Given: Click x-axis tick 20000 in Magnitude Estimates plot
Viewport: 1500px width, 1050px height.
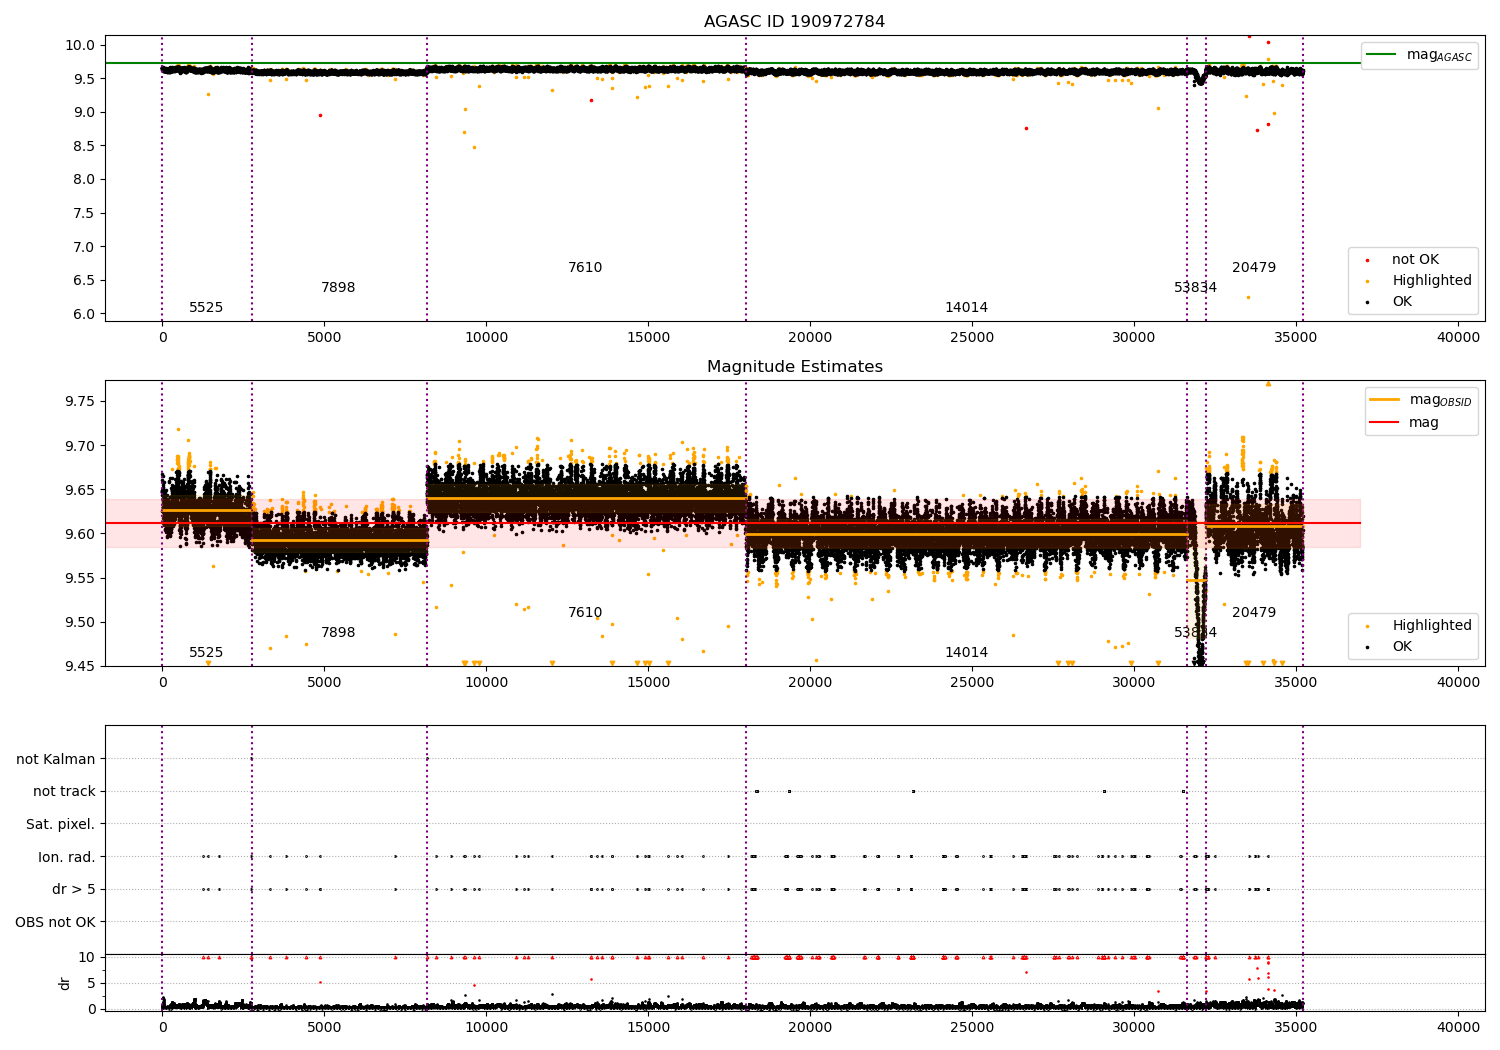Looking at the screenshot, I should click(x=810, y=683).
